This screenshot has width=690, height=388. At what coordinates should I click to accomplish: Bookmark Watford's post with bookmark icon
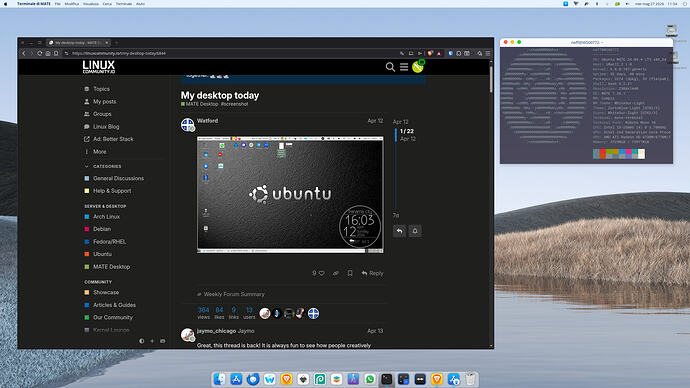pos(350,273)
